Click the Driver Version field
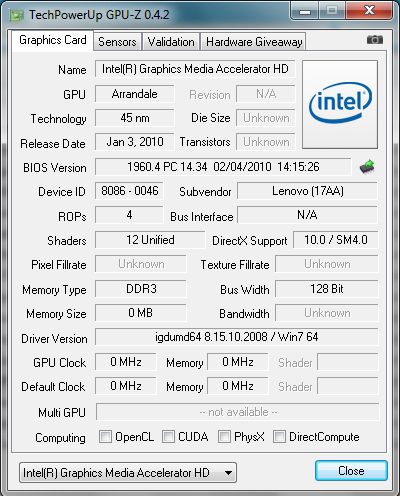 click(237, 337)
